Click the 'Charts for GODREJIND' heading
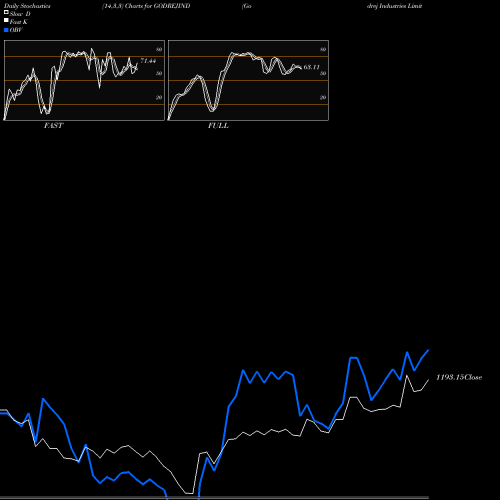500x500 pixels. (157, 6)
